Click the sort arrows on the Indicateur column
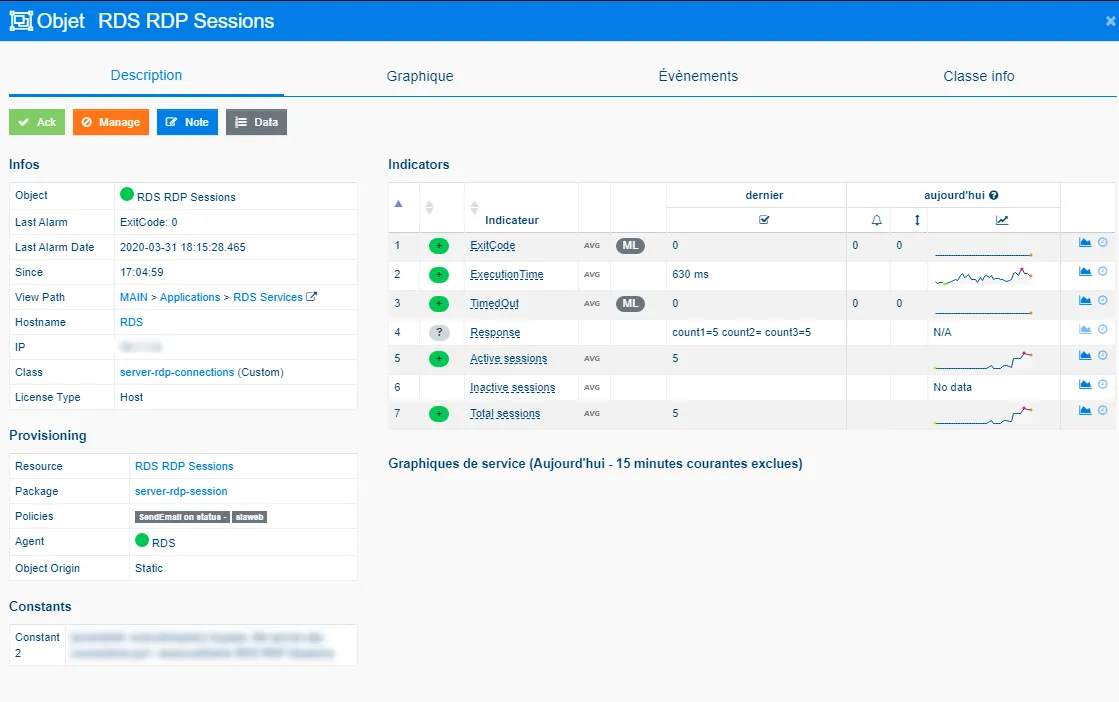The height and width of the screenshot is (702, 1119). pos(474,208)
